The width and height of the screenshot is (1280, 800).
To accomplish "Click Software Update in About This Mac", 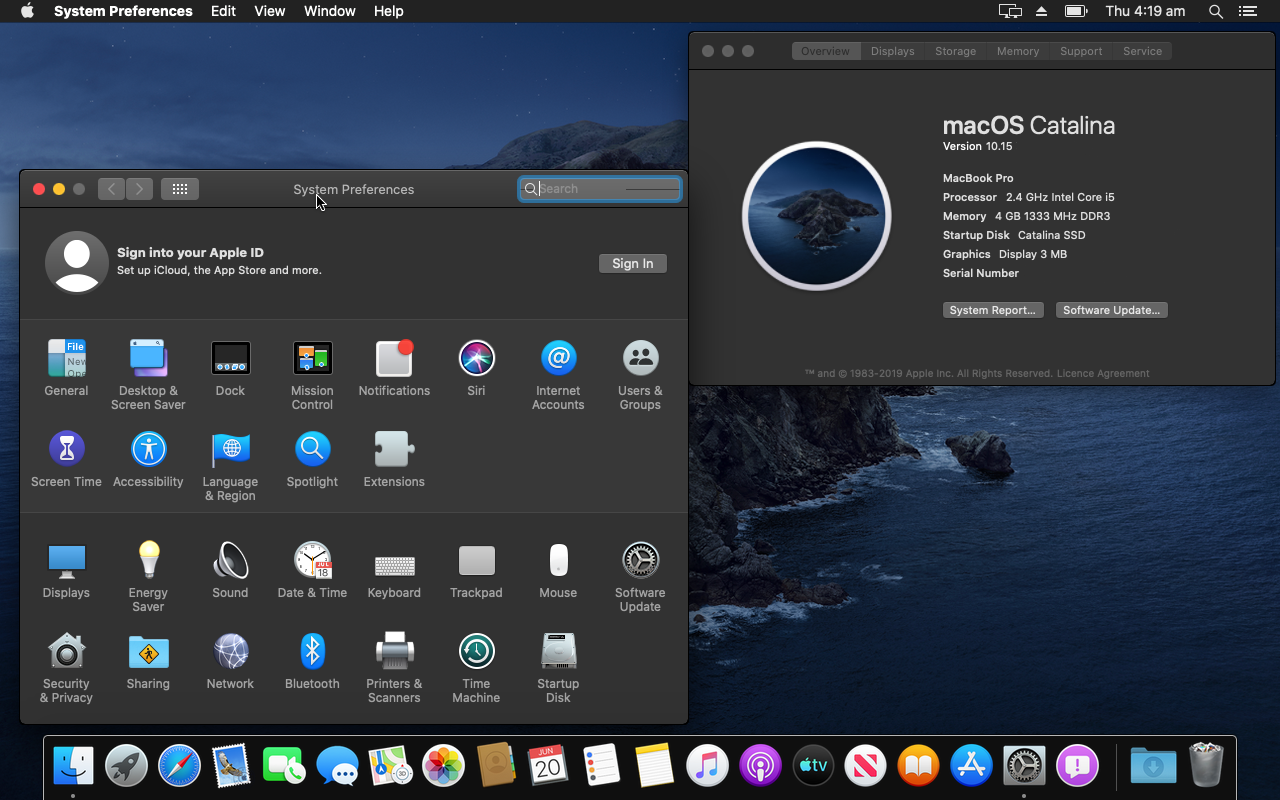I will (1111, 309).
